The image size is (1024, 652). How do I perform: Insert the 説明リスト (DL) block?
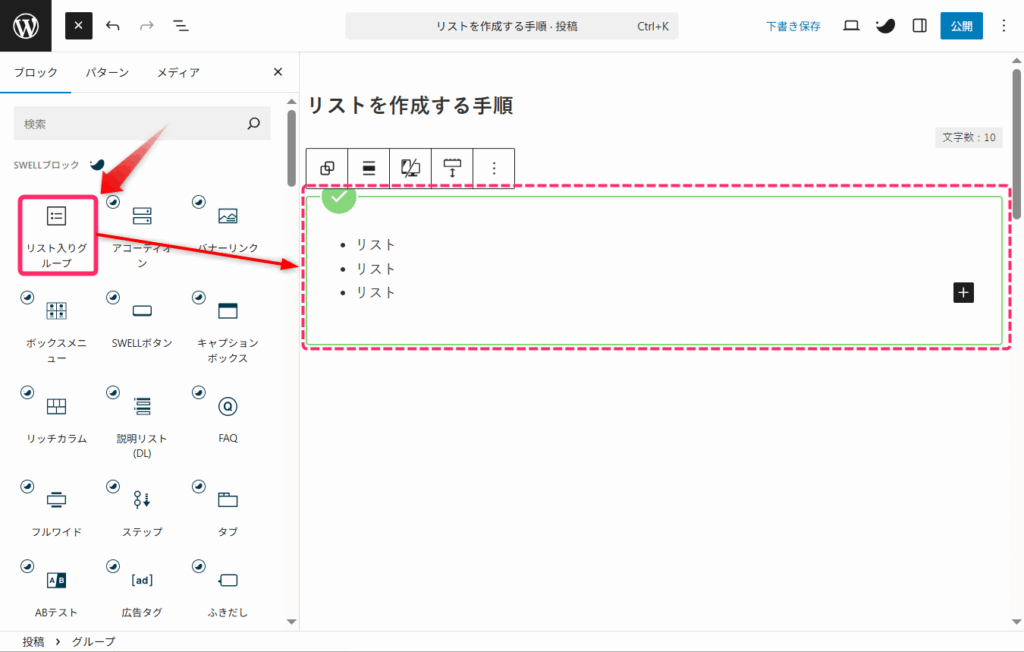142,423
